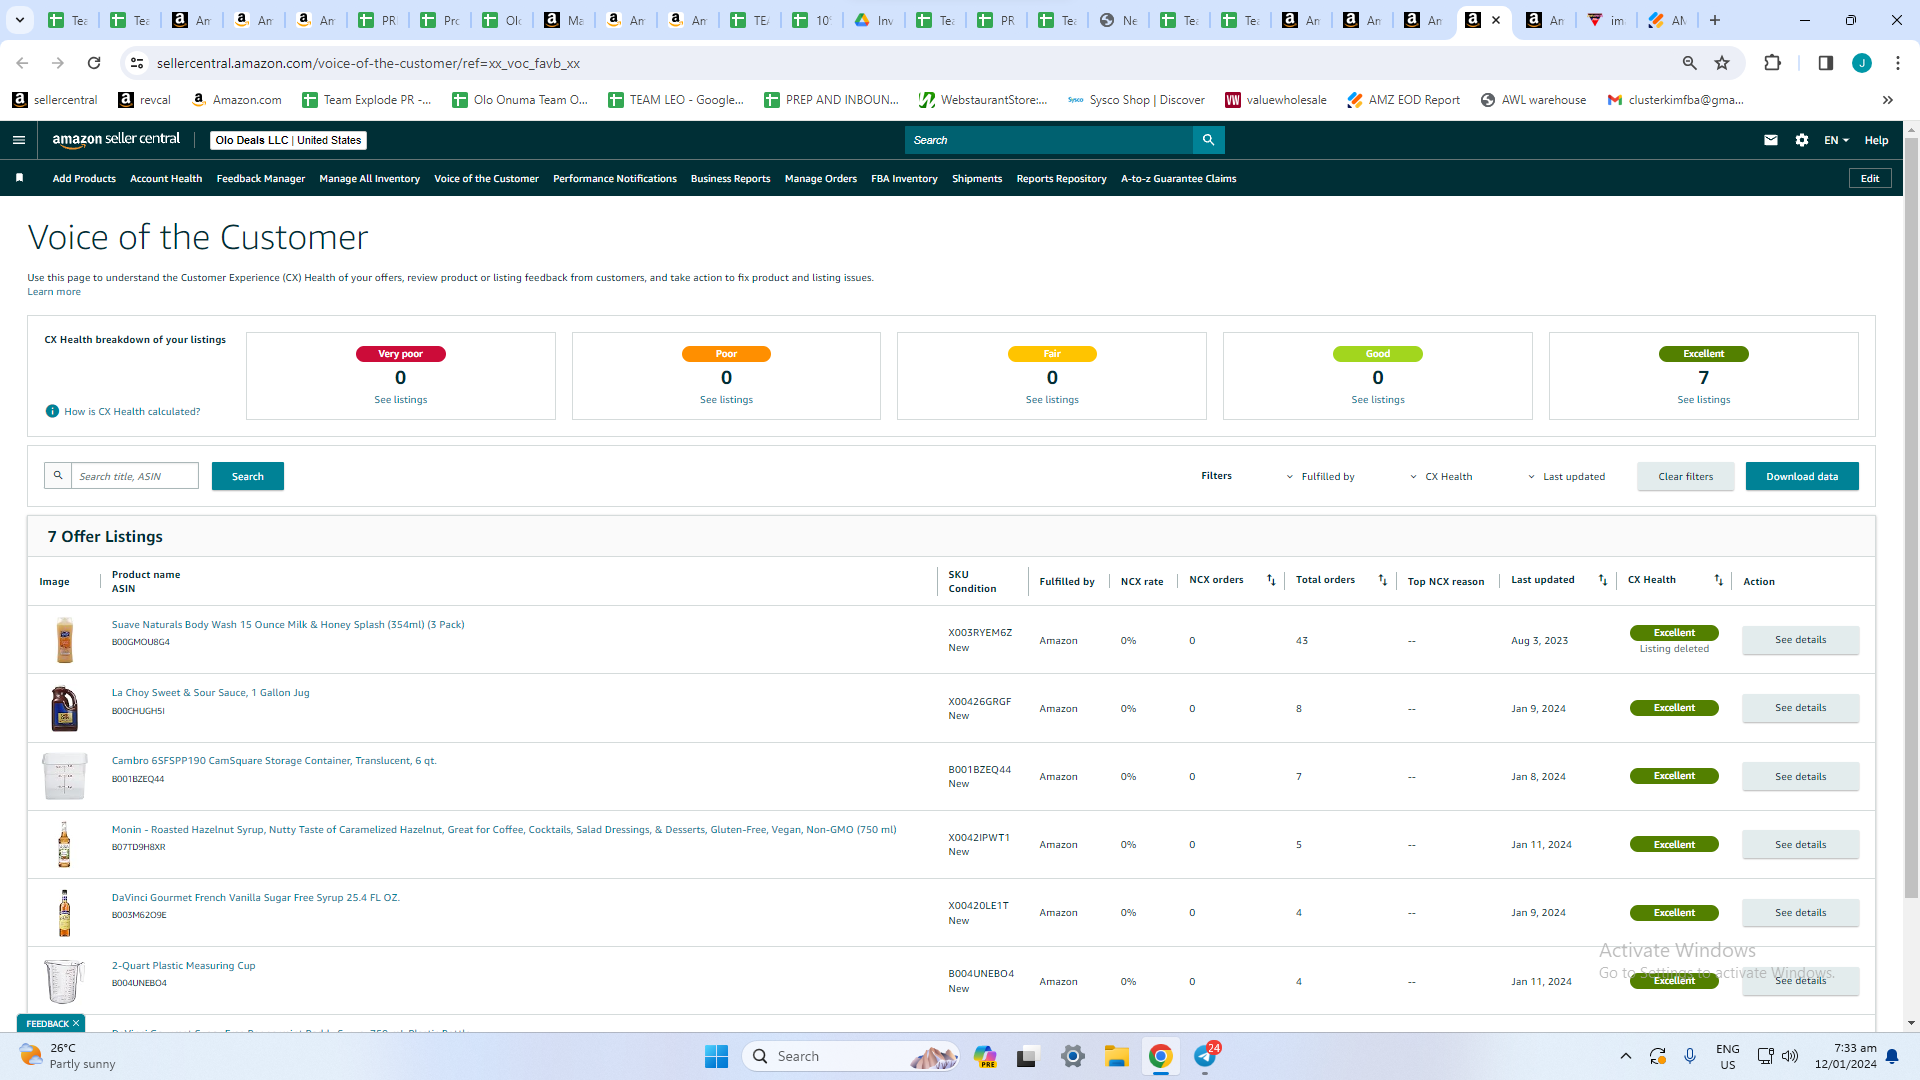This screenshot has height=1080, width=1920.
Task: Click the Windows taskbar Search box
Action: [x=850, y=1056]
